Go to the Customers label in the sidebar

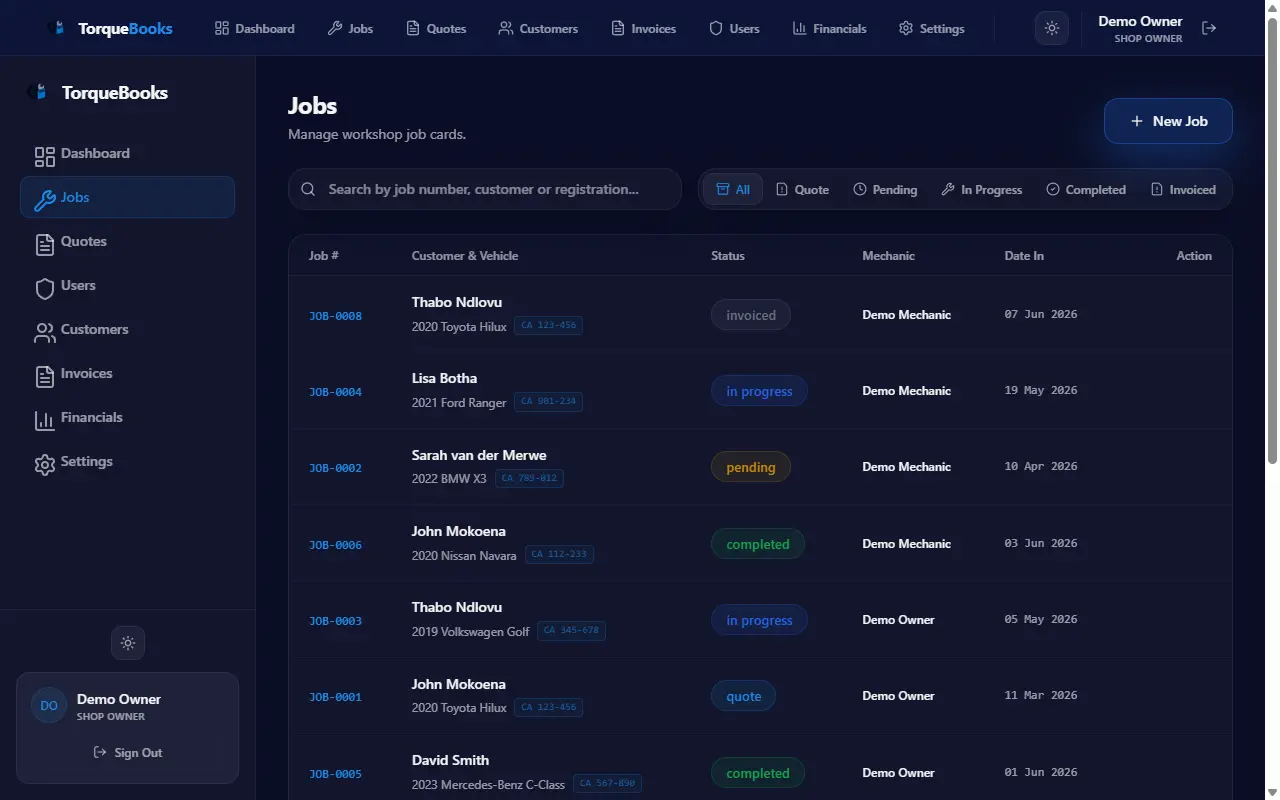point(95,329)
